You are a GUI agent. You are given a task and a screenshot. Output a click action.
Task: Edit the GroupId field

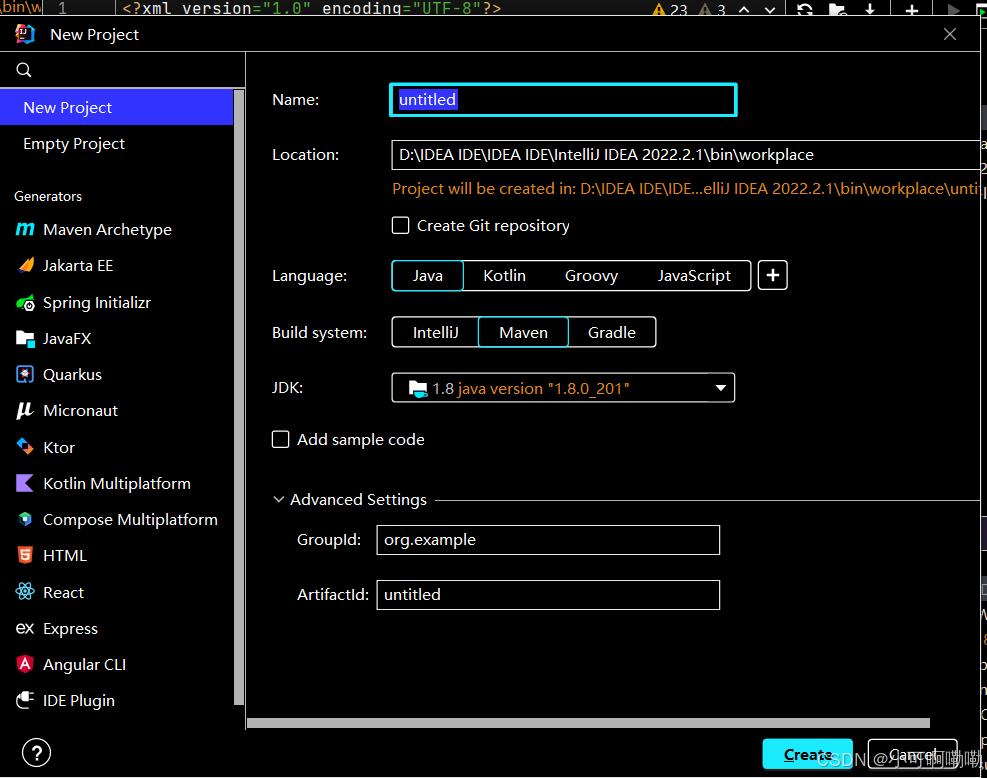(548, 540)
